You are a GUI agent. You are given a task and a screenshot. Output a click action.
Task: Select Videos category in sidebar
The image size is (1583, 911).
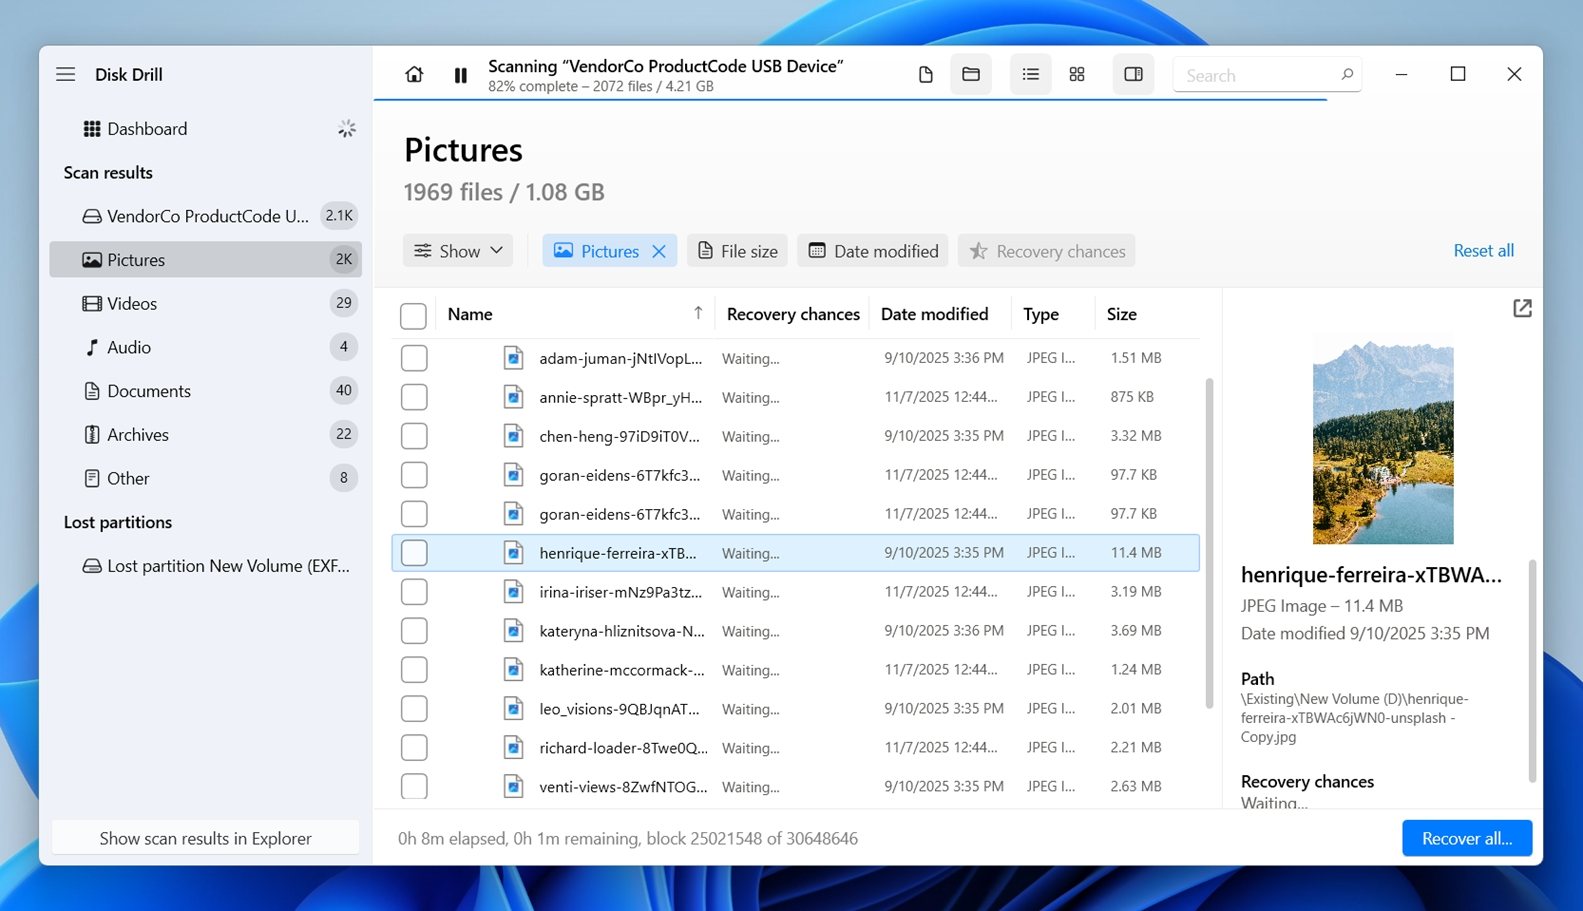pos(205,303)
